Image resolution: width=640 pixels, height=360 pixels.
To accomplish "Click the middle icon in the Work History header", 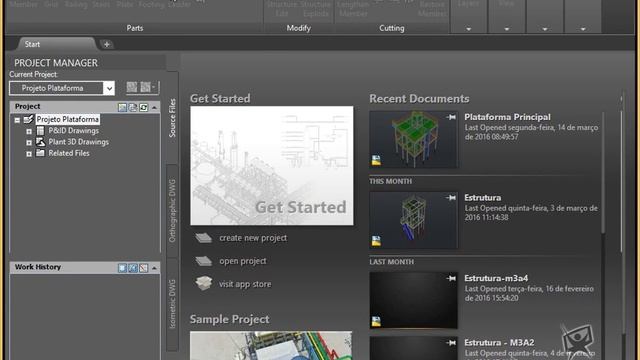I will click(x=133, y=268).
